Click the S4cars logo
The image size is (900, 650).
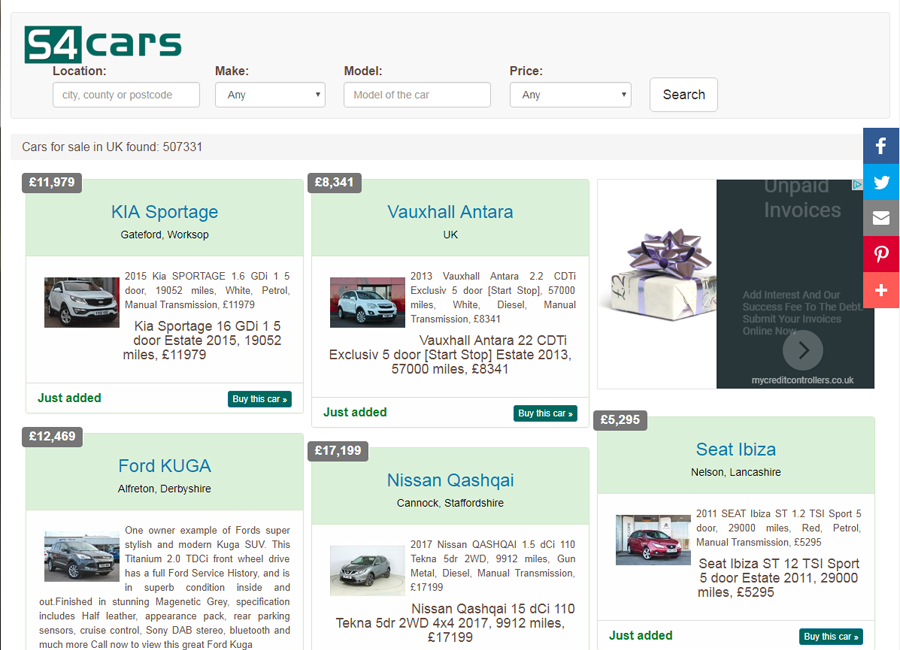[103, 44]
